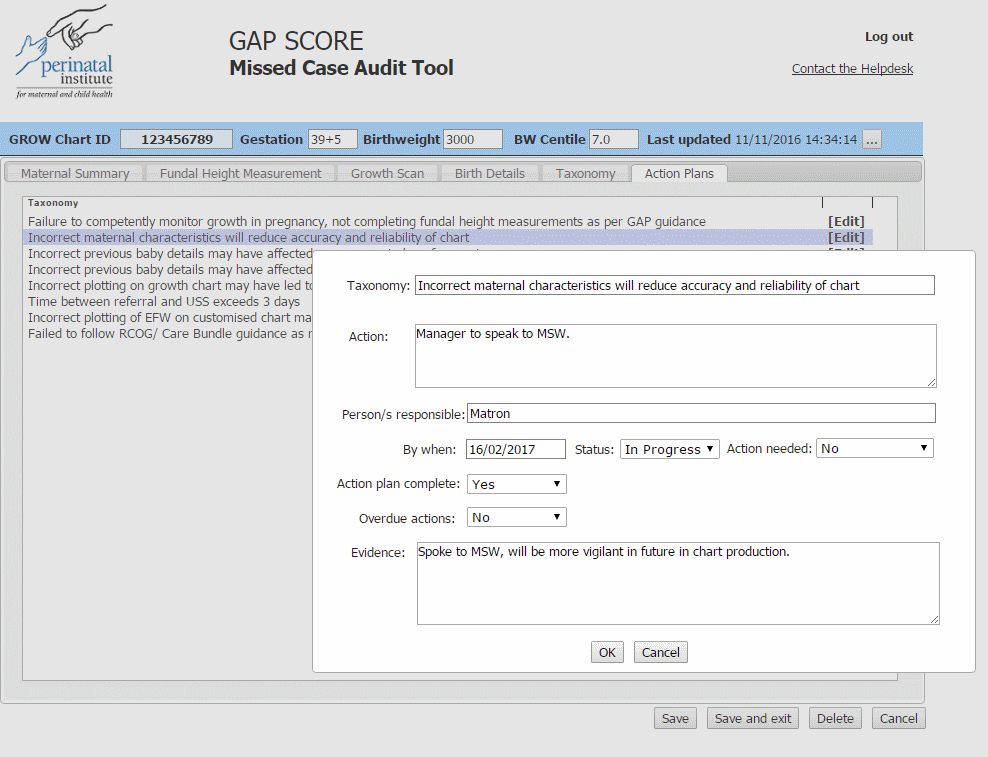Open the Action plan complete dropdown
This screenshot has width=988, height=757.
point(516,483)
